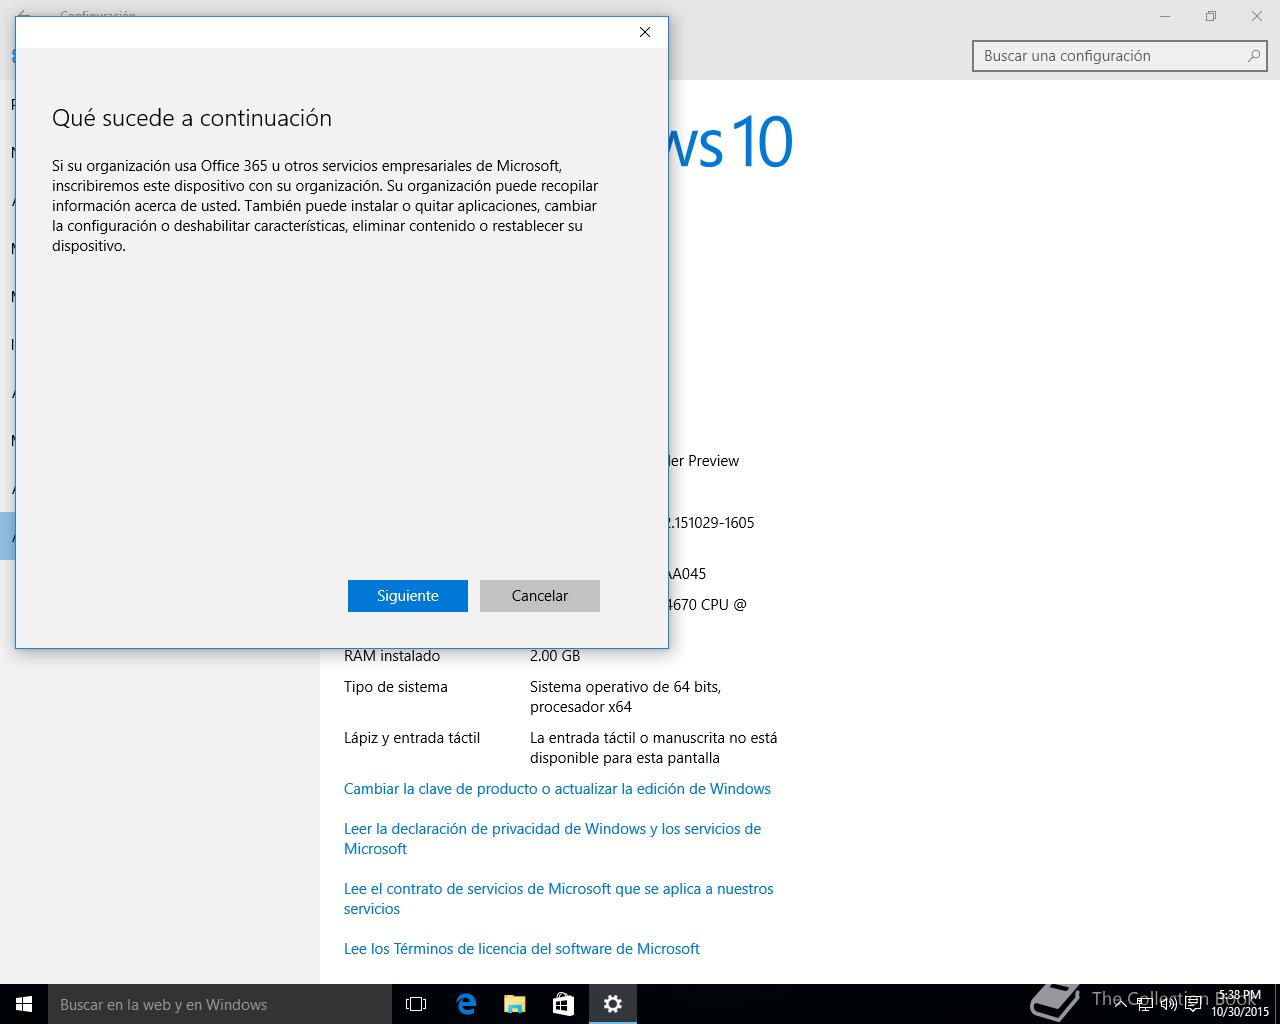Open the Windows Start menu
The width and height of the screenshot is (1280, 1024).
(x=24, y=1004)
